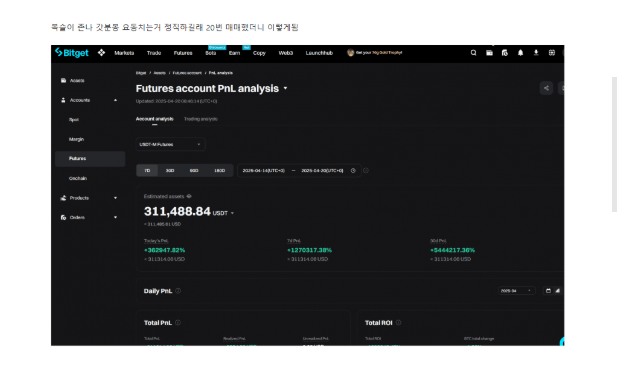Collapse the Accounts sidebar section
The image size is (617, 366).
[115, 100]
